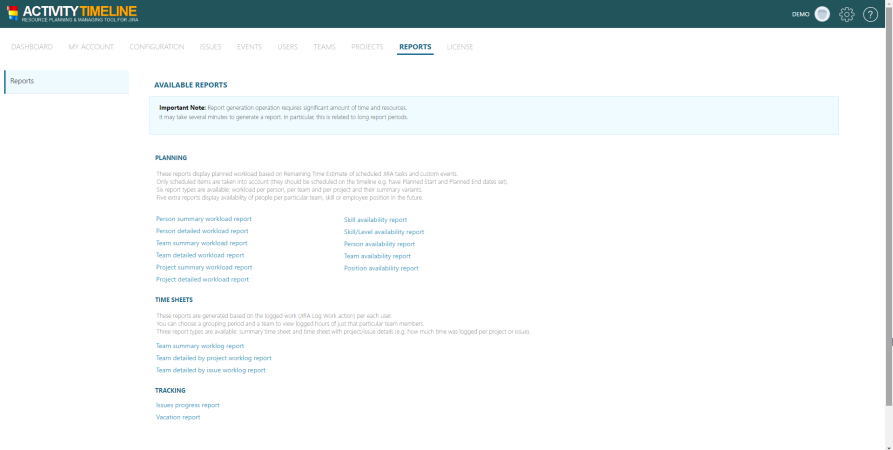Open the help question mark icon
Viewport: 893px width, 450px height.
pos(871,14)
